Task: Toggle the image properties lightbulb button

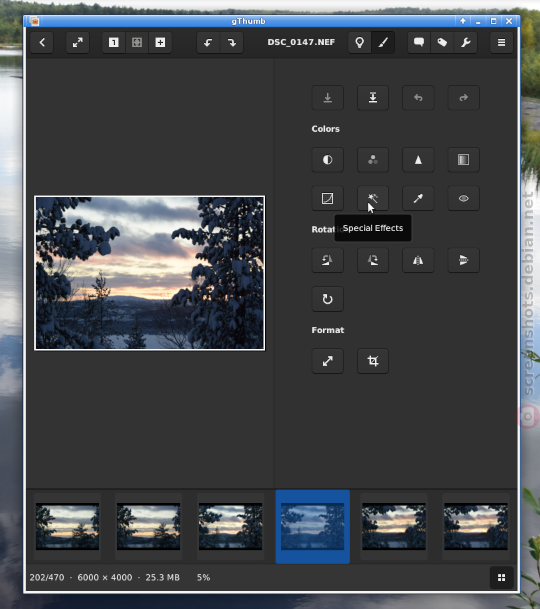Action: pyautogui.click(x=359, y=42)
